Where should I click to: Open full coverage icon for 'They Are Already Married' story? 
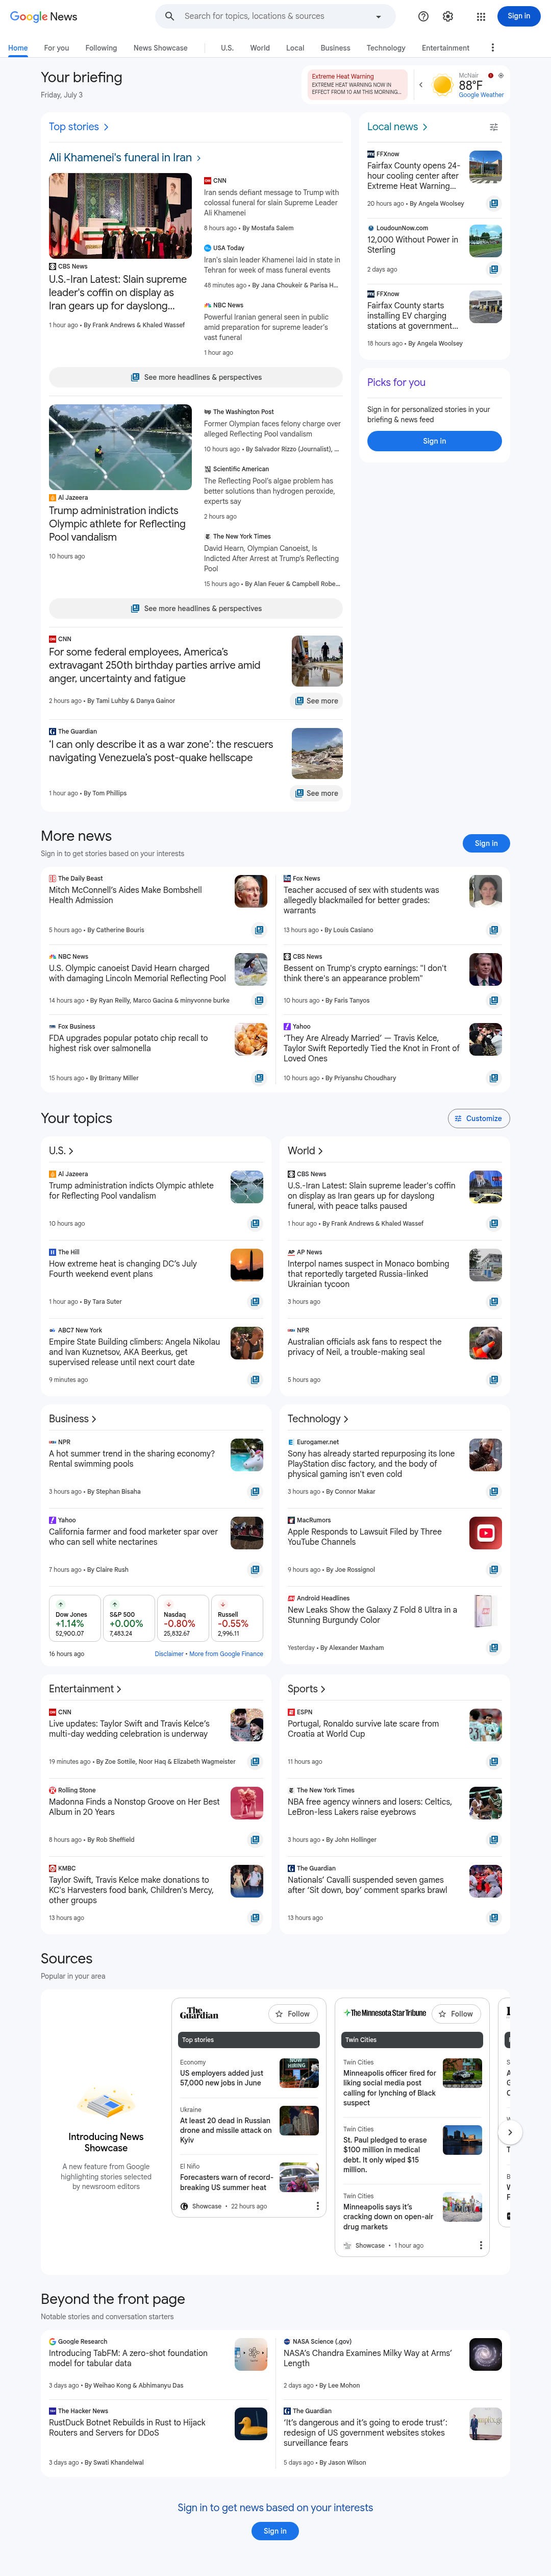click(x=494, y=1078)
